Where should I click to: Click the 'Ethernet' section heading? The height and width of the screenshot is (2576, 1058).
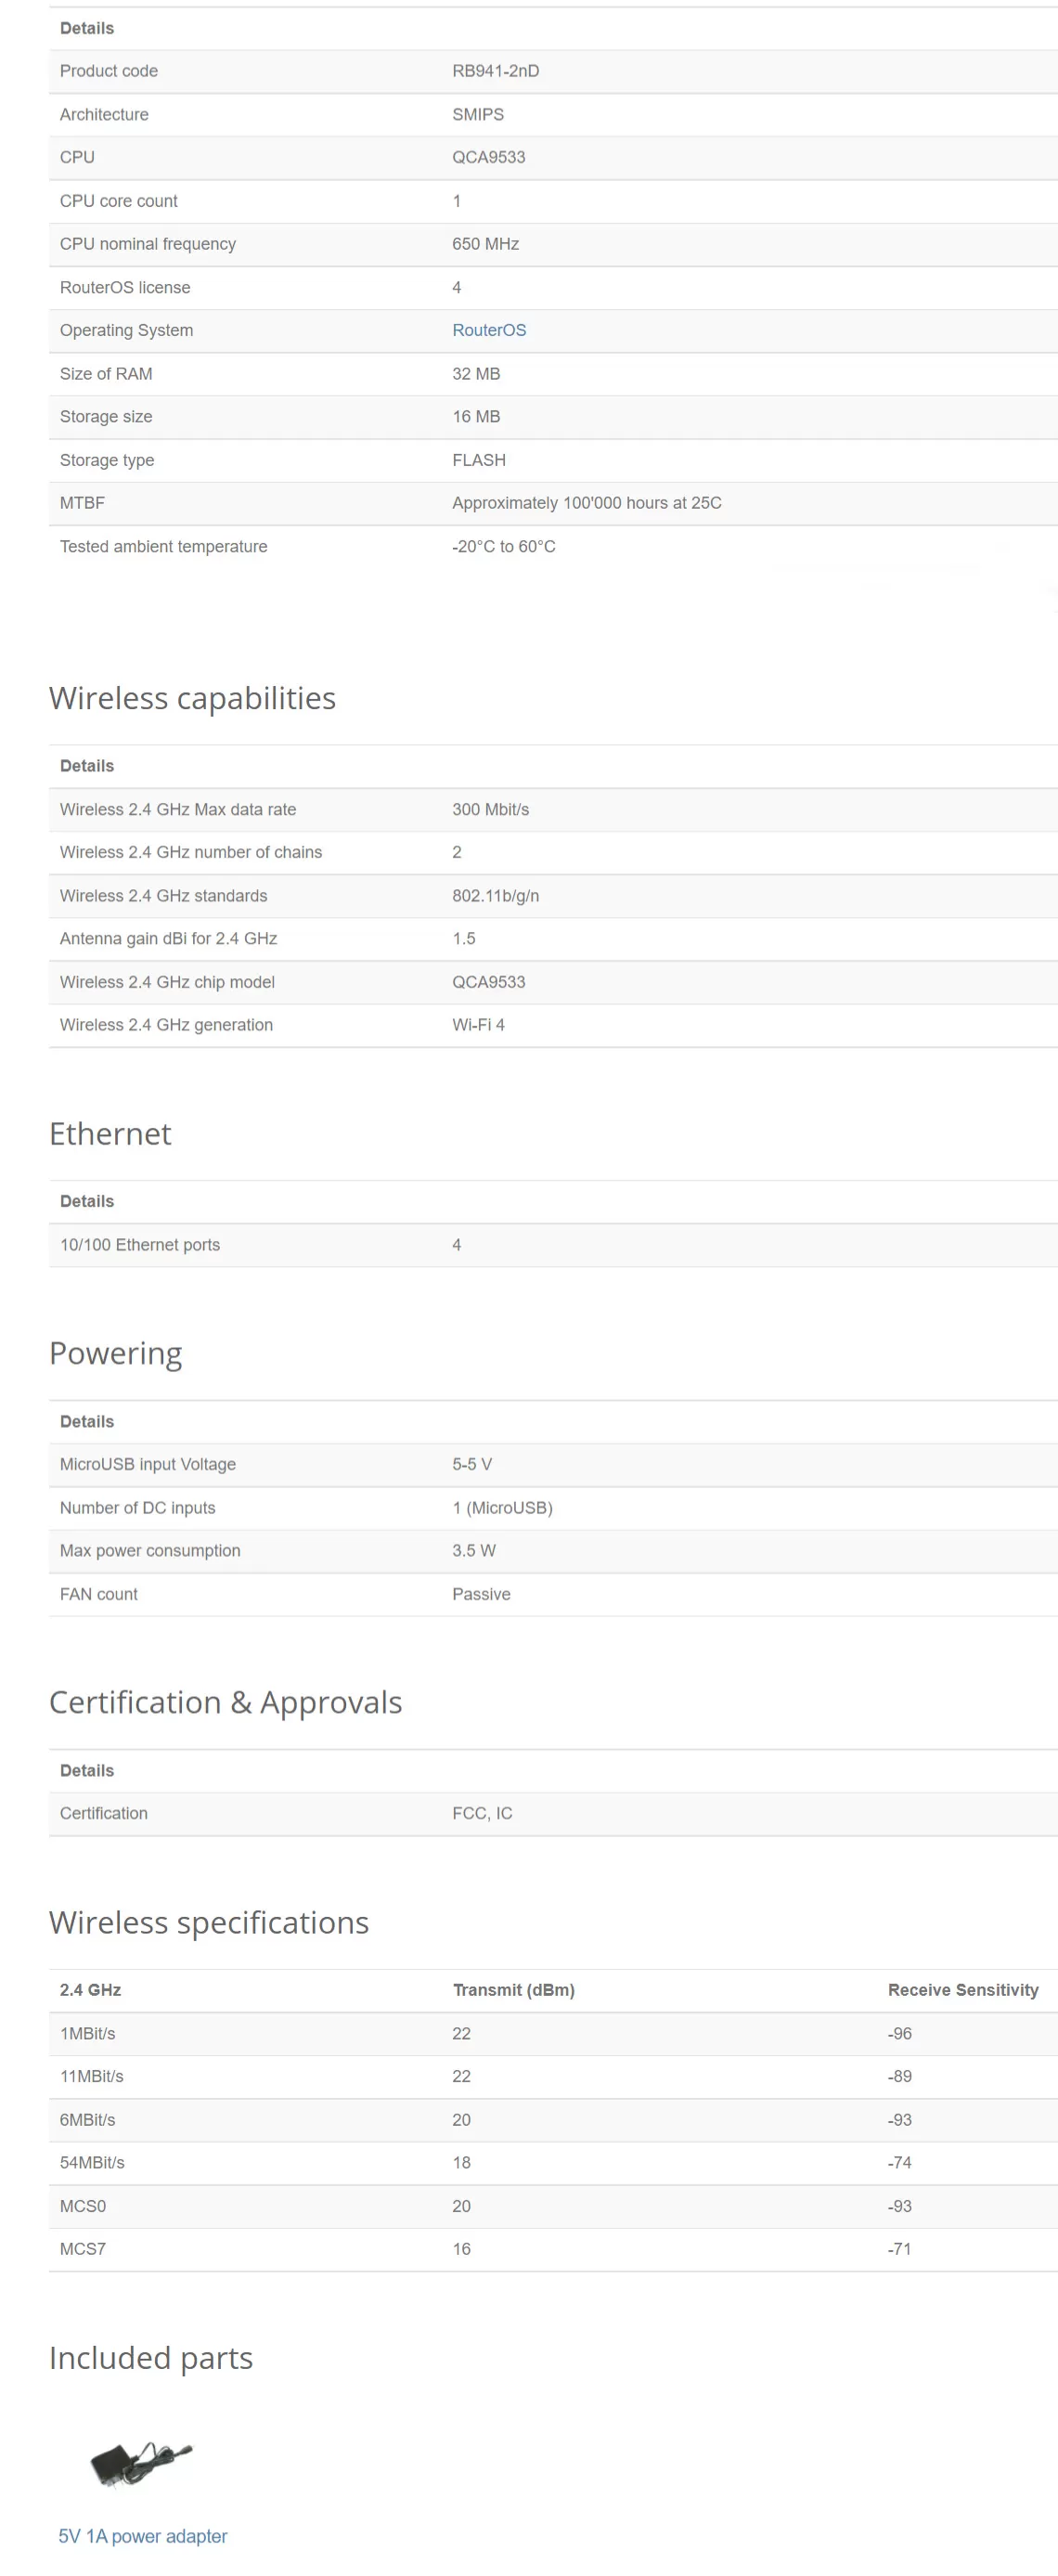pyautogui.click(x=110, y=1134)
